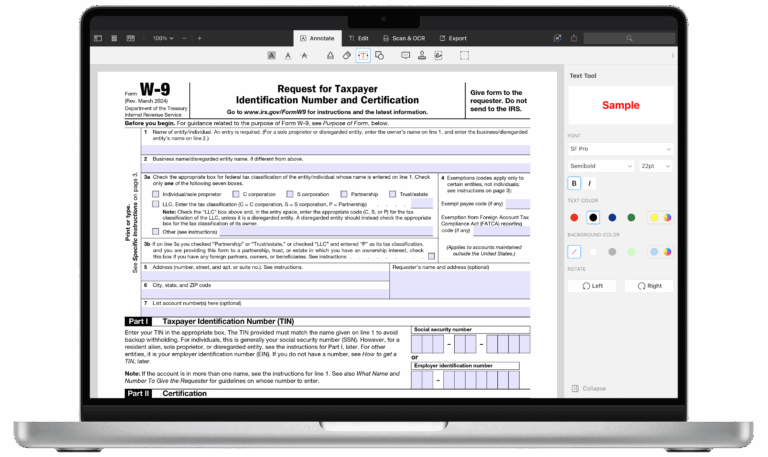
Task: Open custom background color picker wheel
Action: (x=667, y=252)
